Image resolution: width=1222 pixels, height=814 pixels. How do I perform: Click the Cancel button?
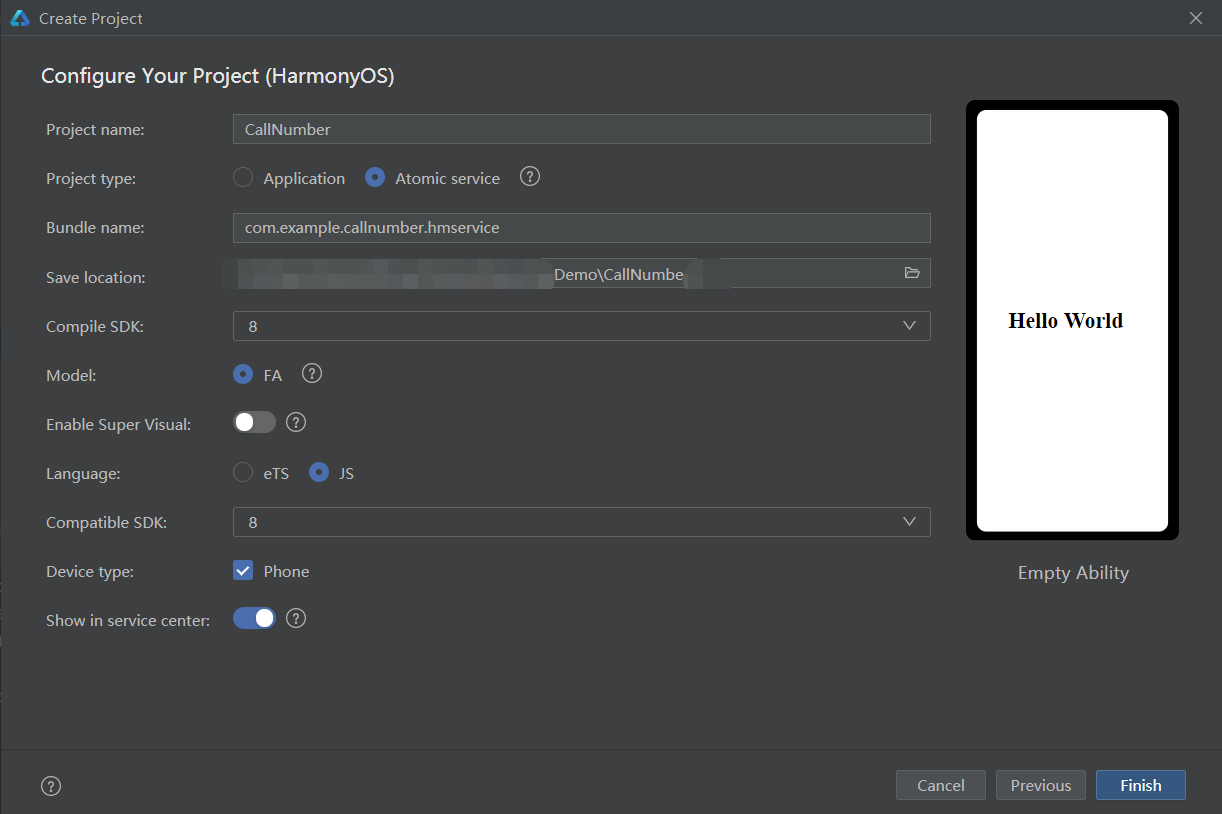click(941, 785)
